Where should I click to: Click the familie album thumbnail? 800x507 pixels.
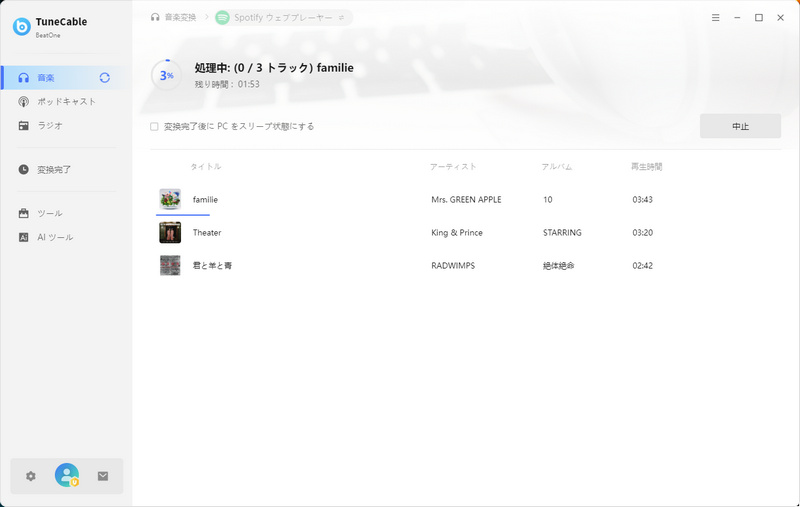pyautogui.click(x=170, y=199)
